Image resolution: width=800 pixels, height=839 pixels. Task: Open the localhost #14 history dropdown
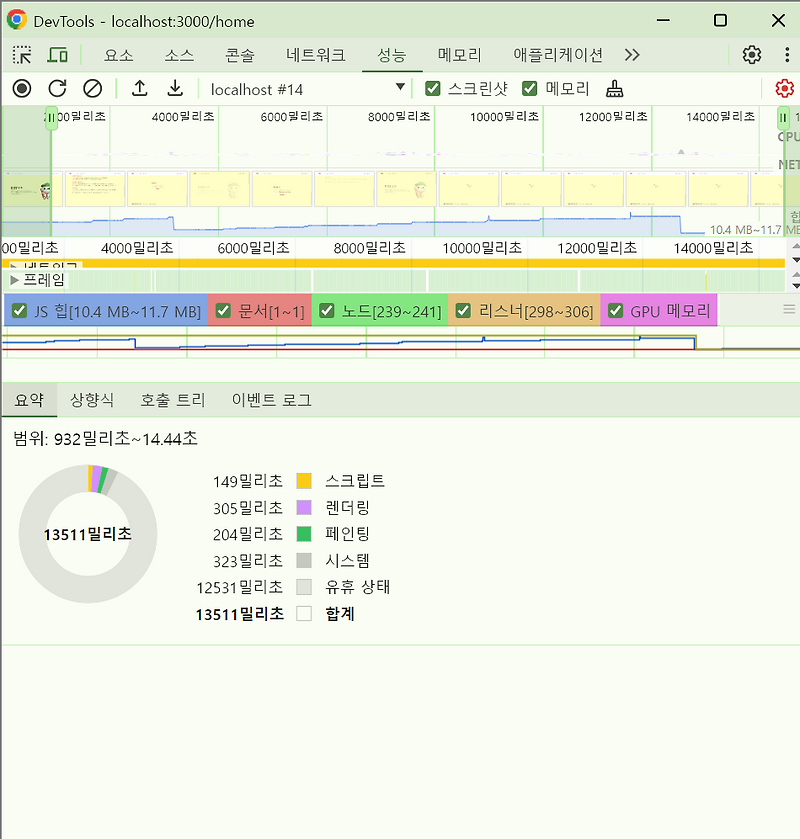(x=400, y=88)
